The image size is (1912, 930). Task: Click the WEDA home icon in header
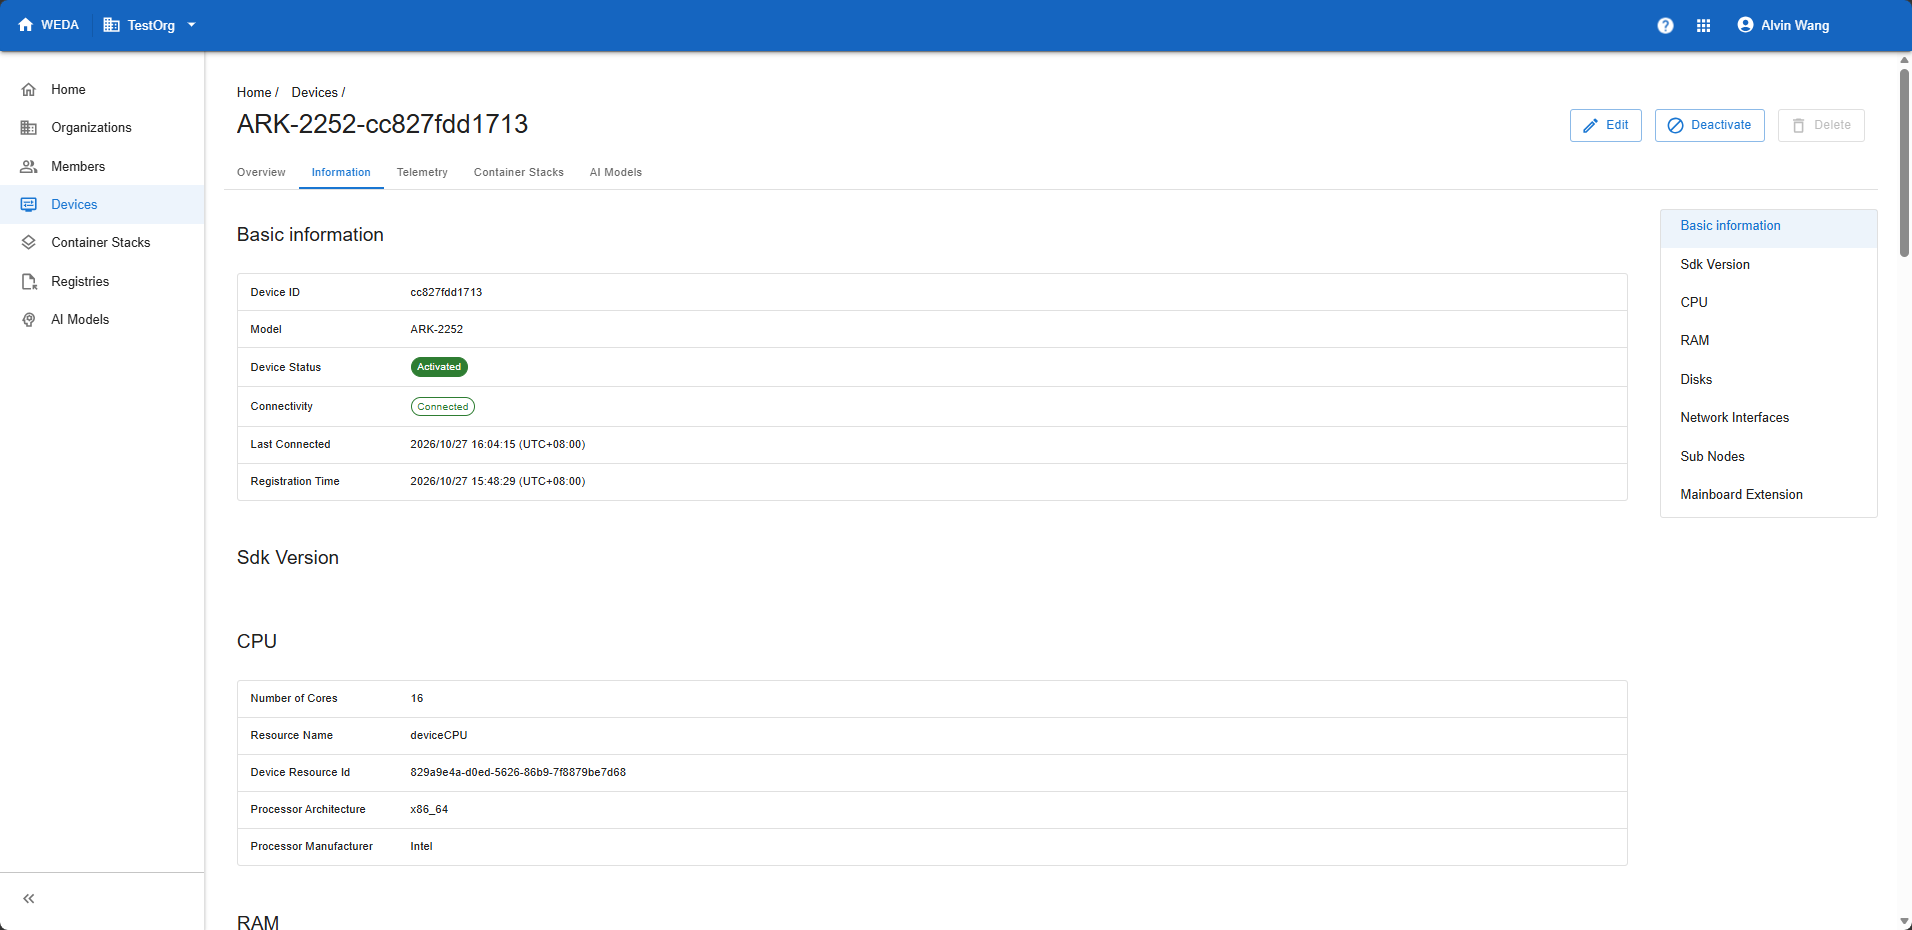click(x=26, y=25)
